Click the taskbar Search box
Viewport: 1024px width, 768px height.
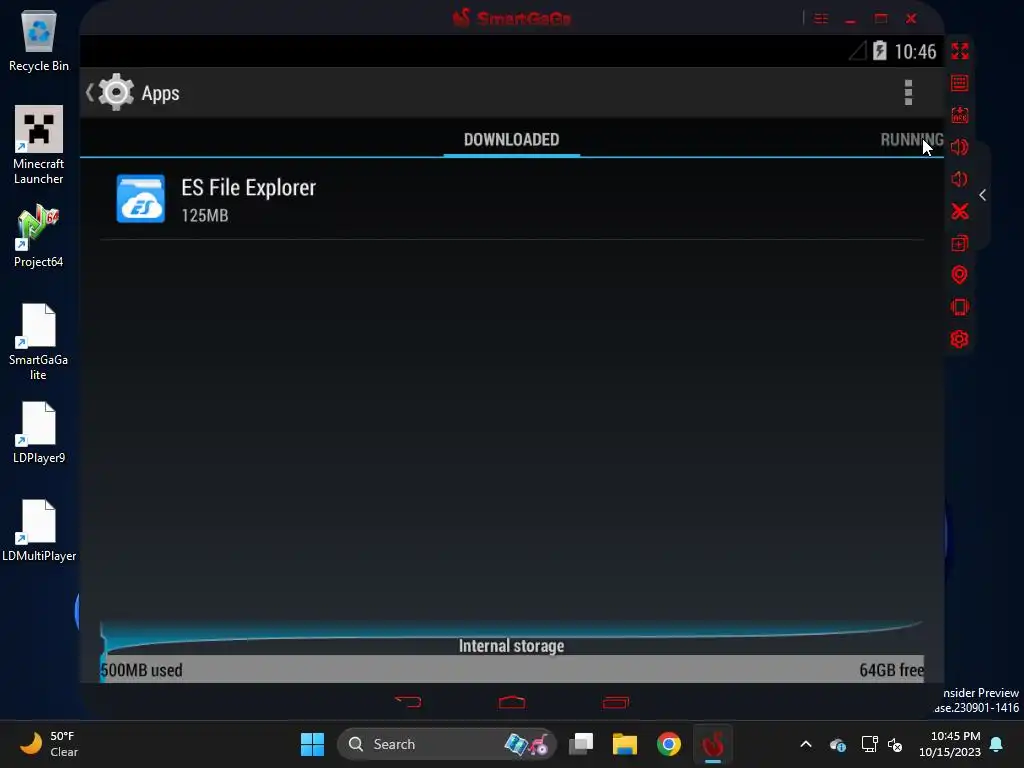coord(447,744)
